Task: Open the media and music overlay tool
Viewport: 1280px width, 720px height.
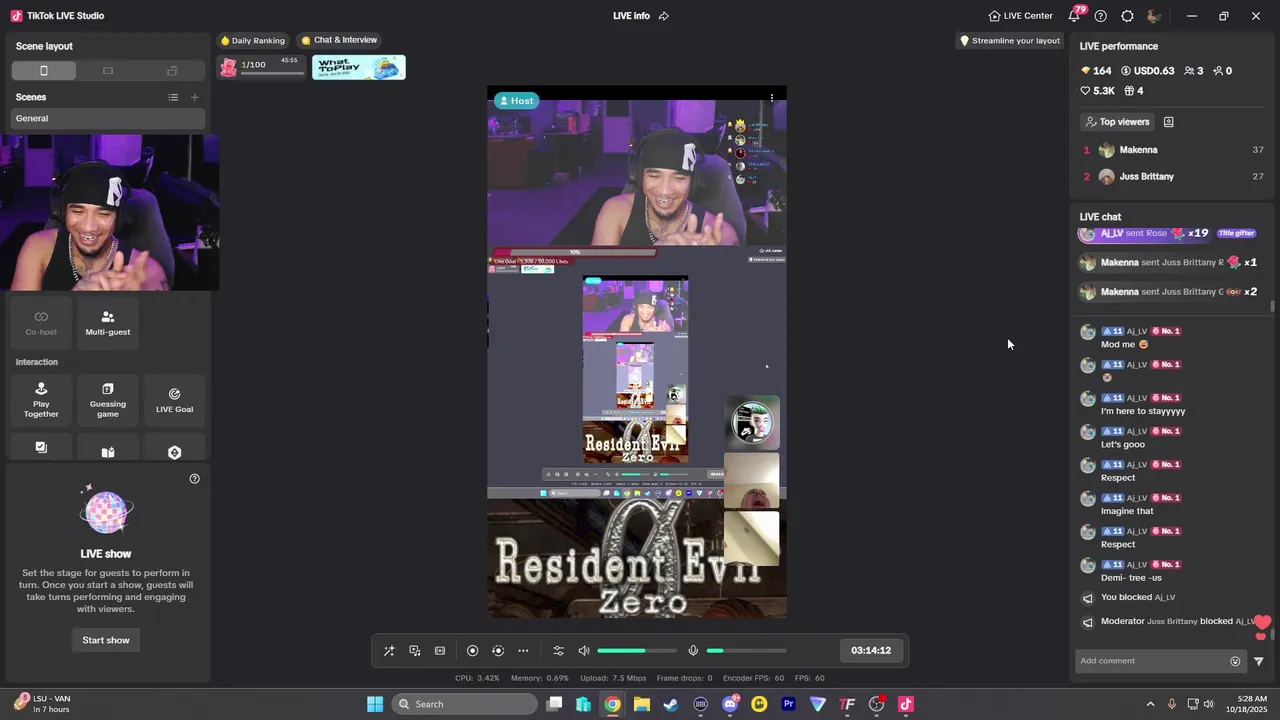Action: [415, 651]
